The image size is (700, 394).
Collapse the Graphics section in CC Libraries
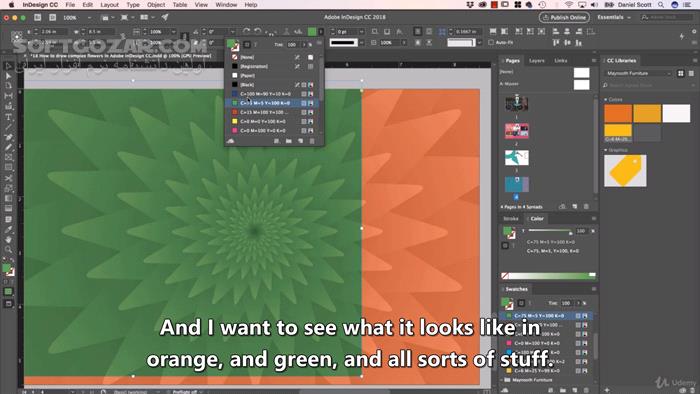(606, 150)
